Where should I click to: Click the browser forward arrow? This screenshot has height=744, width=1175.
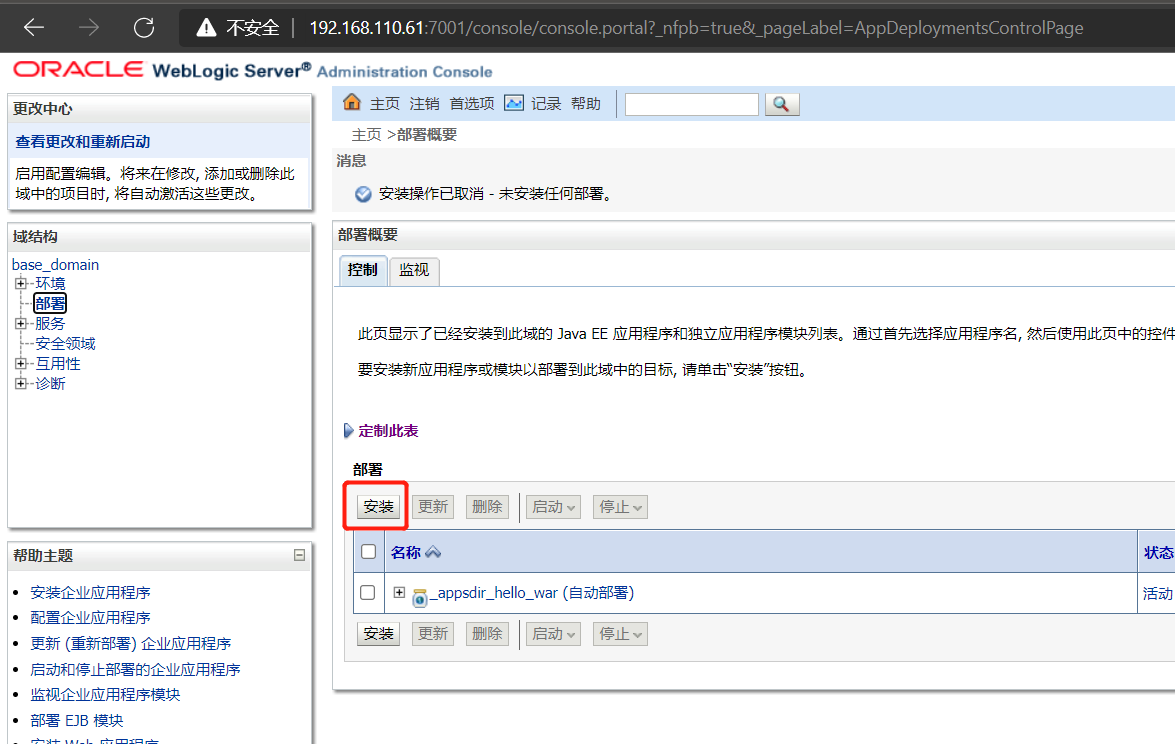[89, 28]
